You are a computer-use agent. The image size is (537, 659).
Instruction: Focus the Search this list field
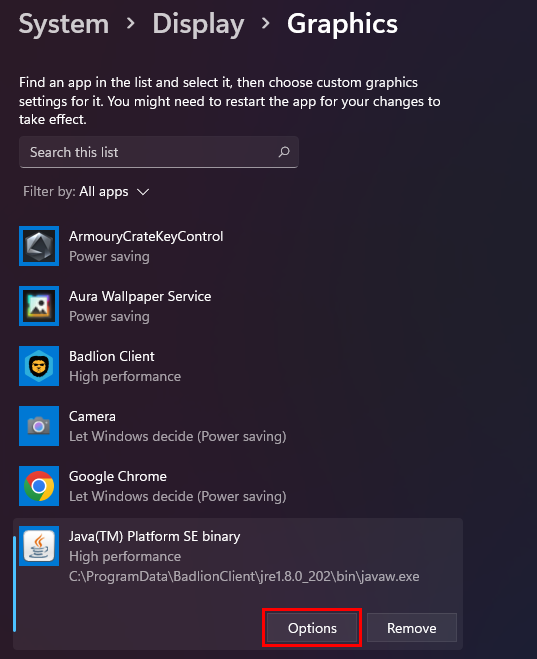point(159,152)
